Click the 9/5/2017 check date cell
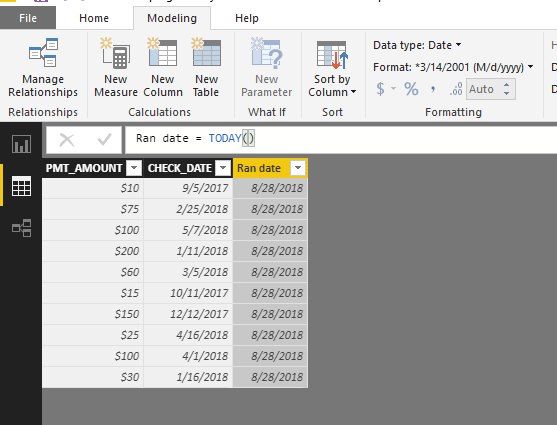The width and height of the screenshot is (557, 425). click(188, 188)
